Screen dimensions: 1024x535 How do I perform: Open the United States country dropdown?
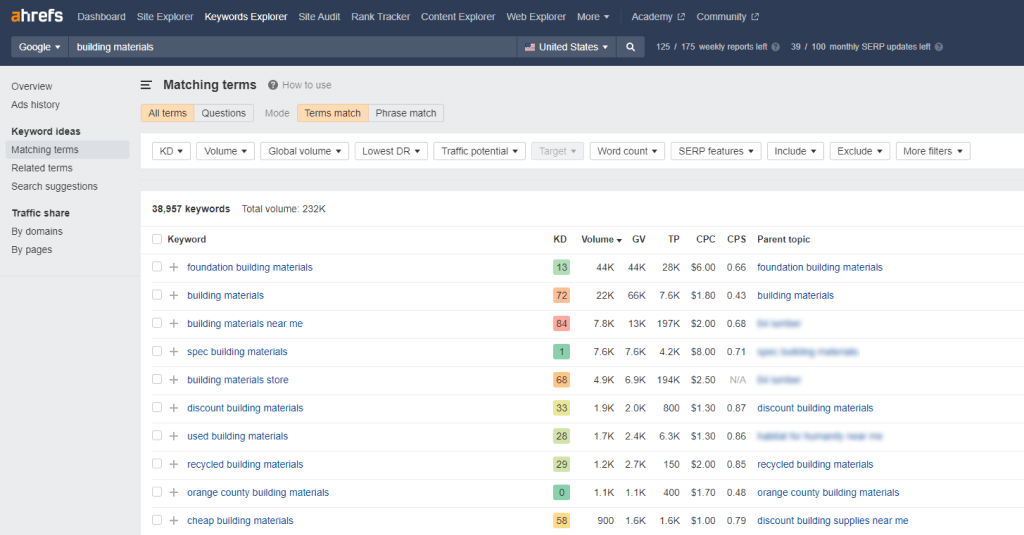click(566, 47)
